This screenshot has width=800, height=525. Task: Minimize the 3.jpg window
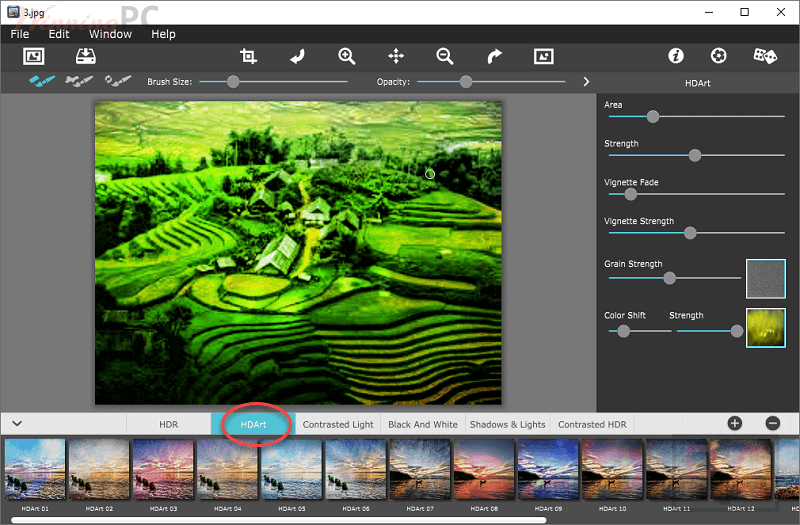pyautogui.click(x=709, y=12)
